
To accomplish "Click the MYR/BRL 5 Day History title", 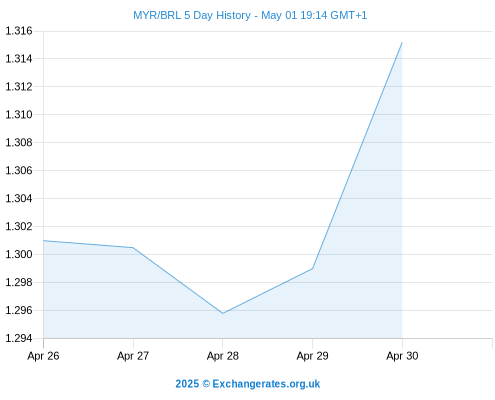I will (x=250, y=15).
